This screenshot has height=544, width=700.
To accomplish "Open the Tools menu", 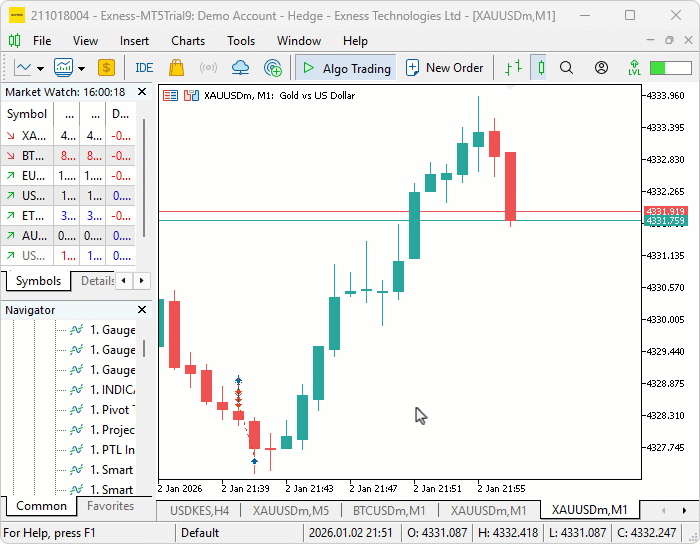I will pos(241,41).
